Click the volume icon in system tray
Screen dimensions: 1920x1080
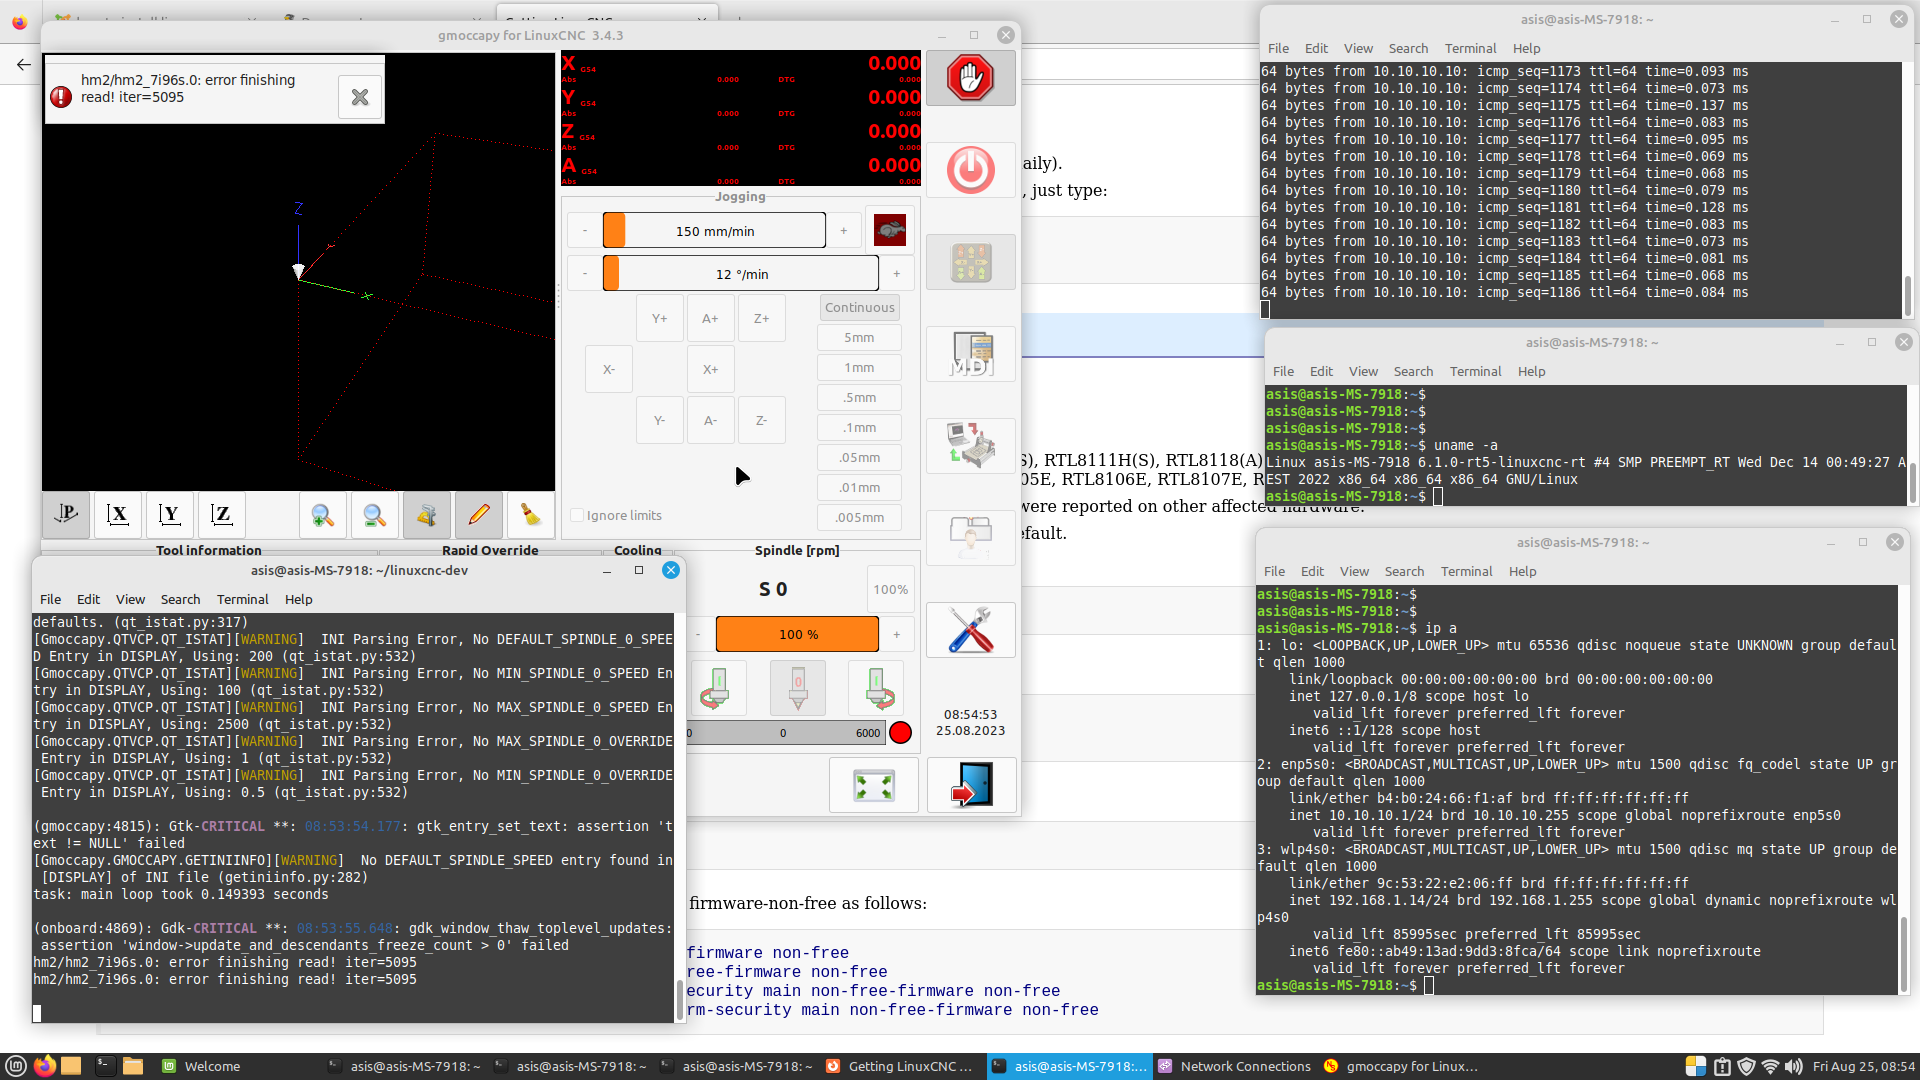(x=1794, y=1066)
